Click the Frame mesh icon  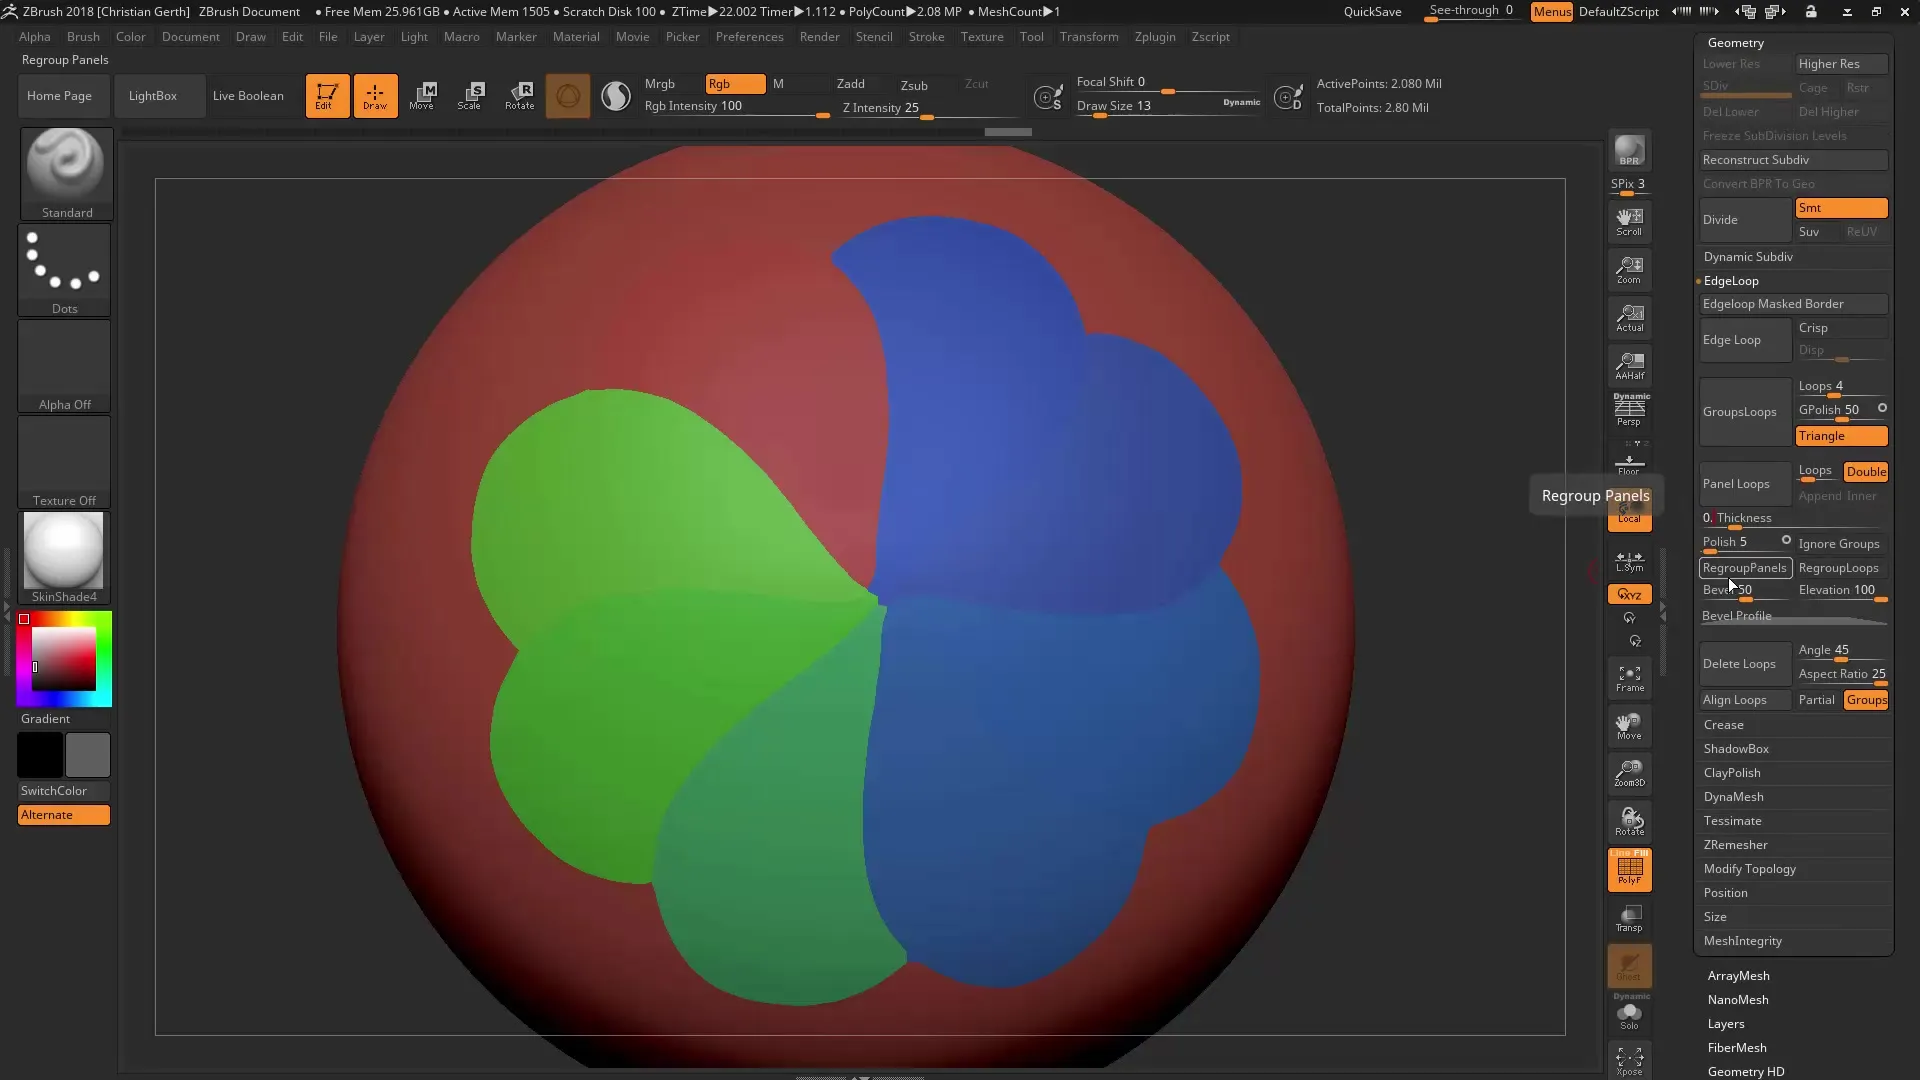(x=1629, y=679)
